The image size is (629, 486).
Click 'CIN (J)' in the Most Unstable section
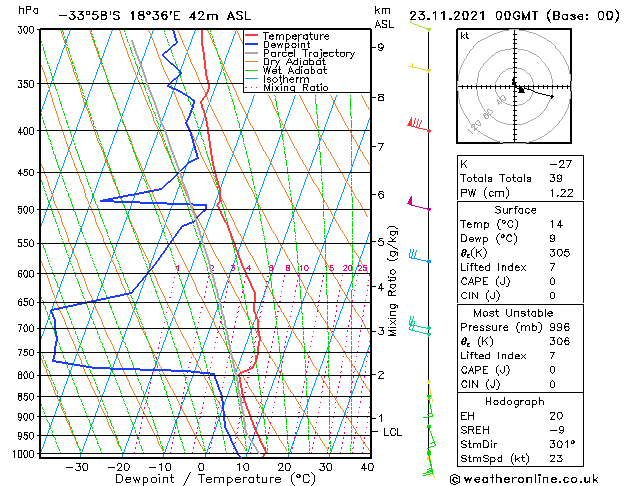pyautogui.click(x=480, y=385)
